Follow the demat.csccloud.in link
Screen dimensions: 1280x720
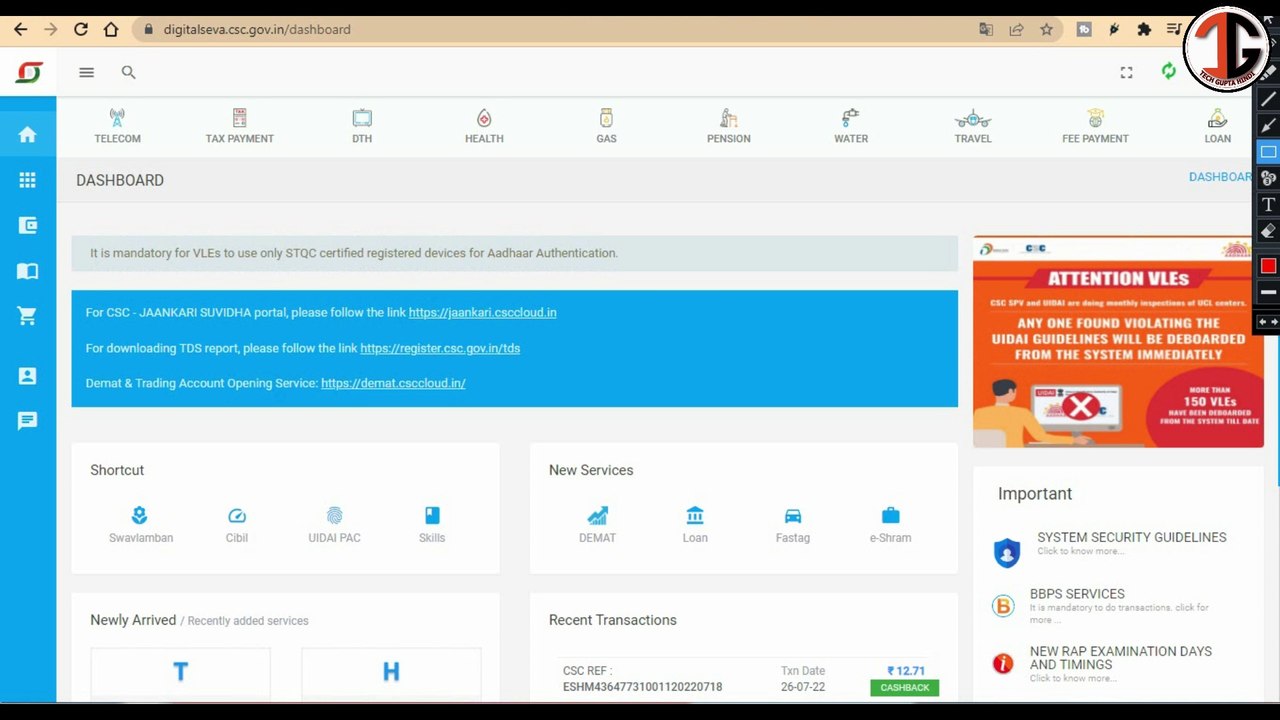(x=393, y=383)
